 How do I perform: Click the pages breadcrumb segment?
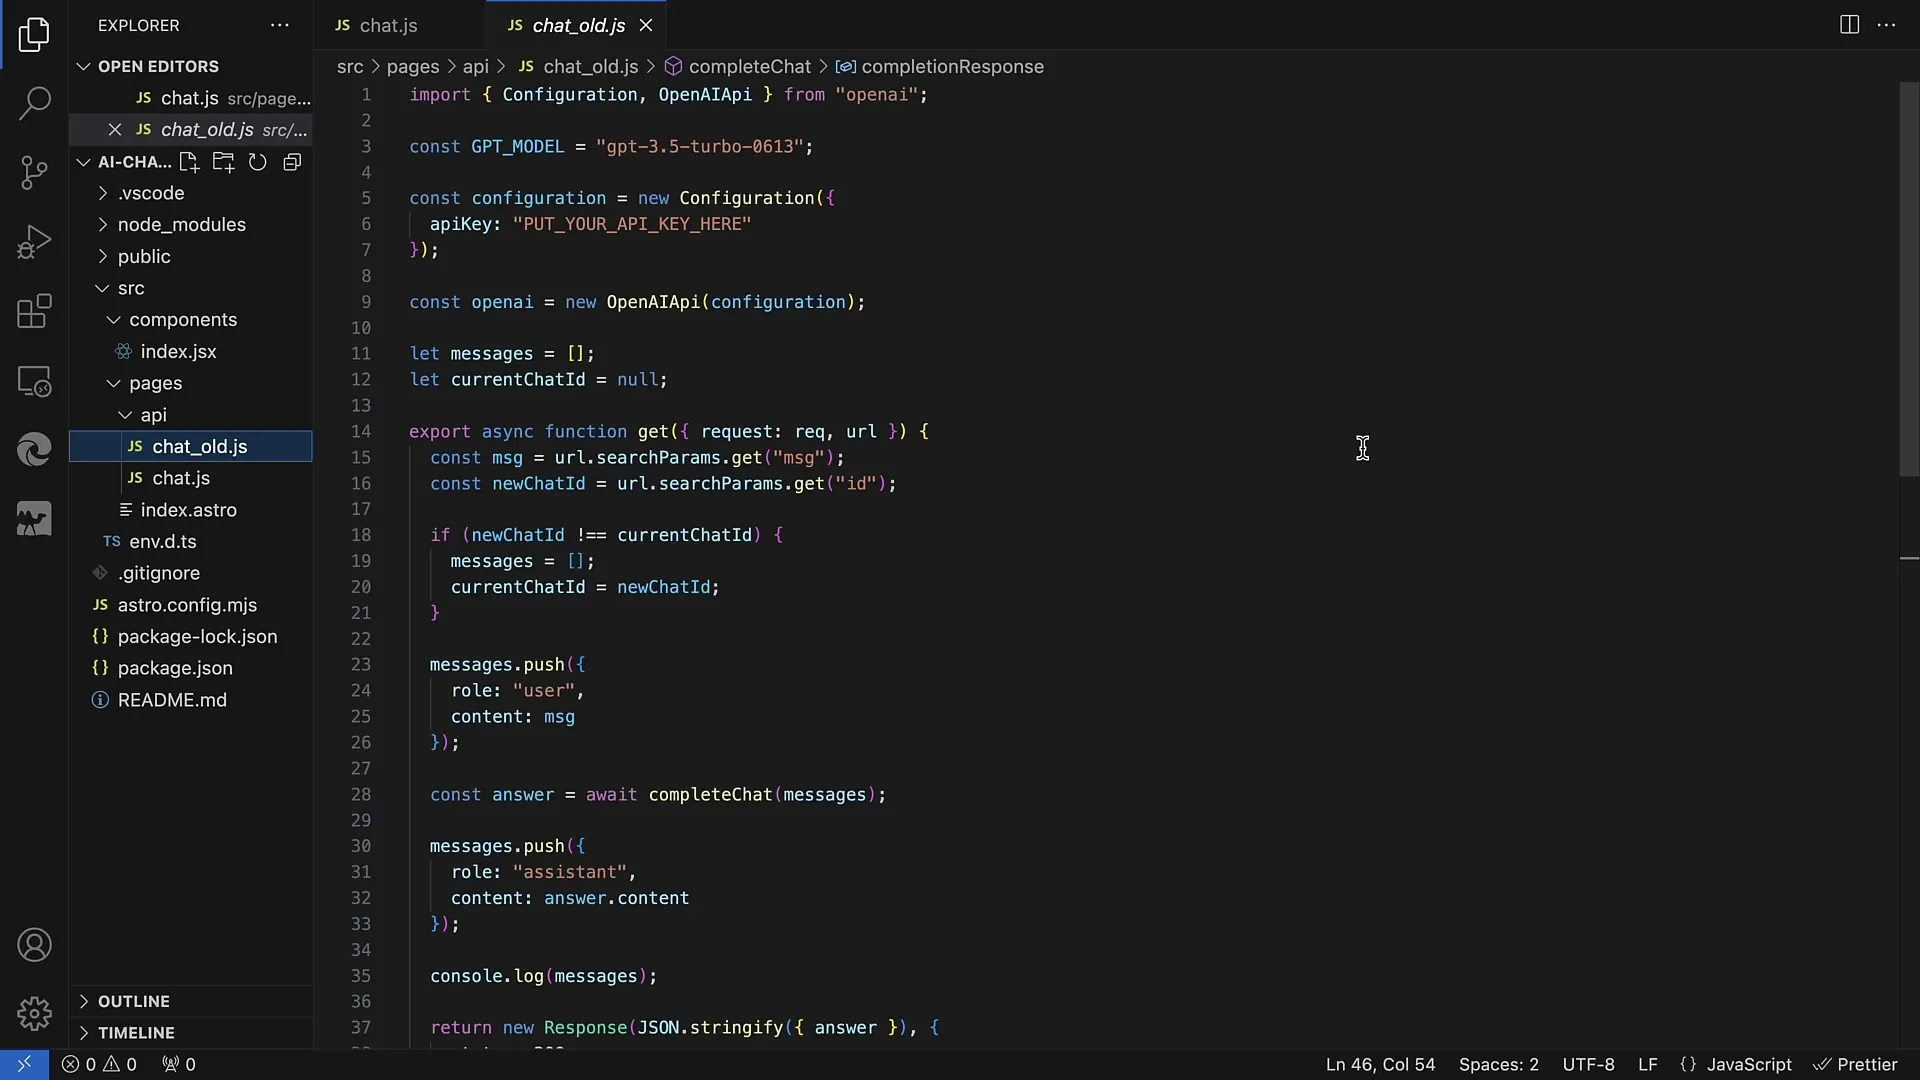413,66
